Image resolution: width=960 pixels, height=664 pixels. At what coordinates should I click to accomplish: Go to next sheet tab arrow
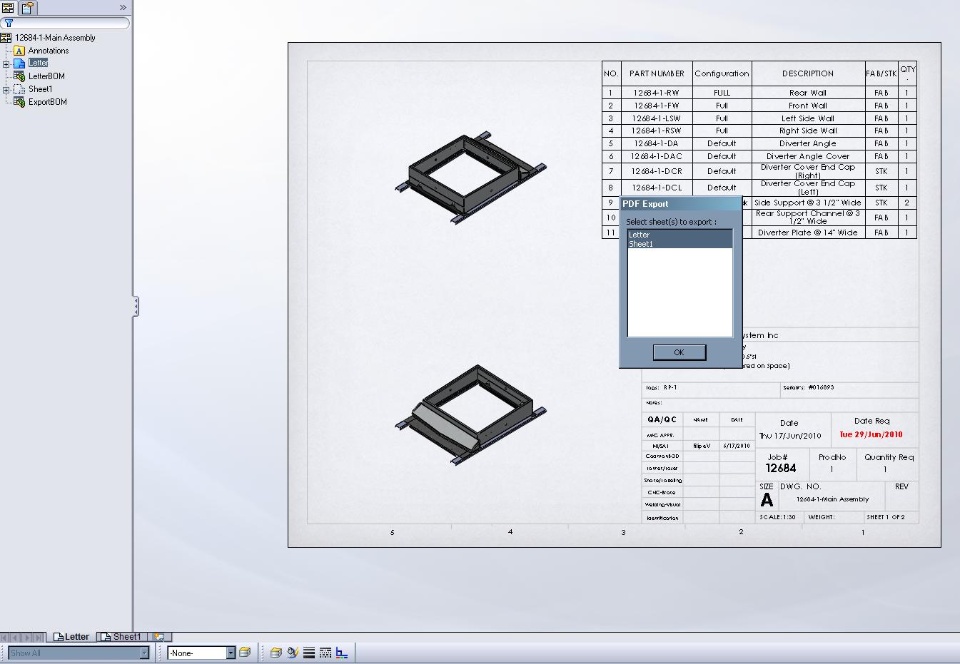[x=29, y=637]
